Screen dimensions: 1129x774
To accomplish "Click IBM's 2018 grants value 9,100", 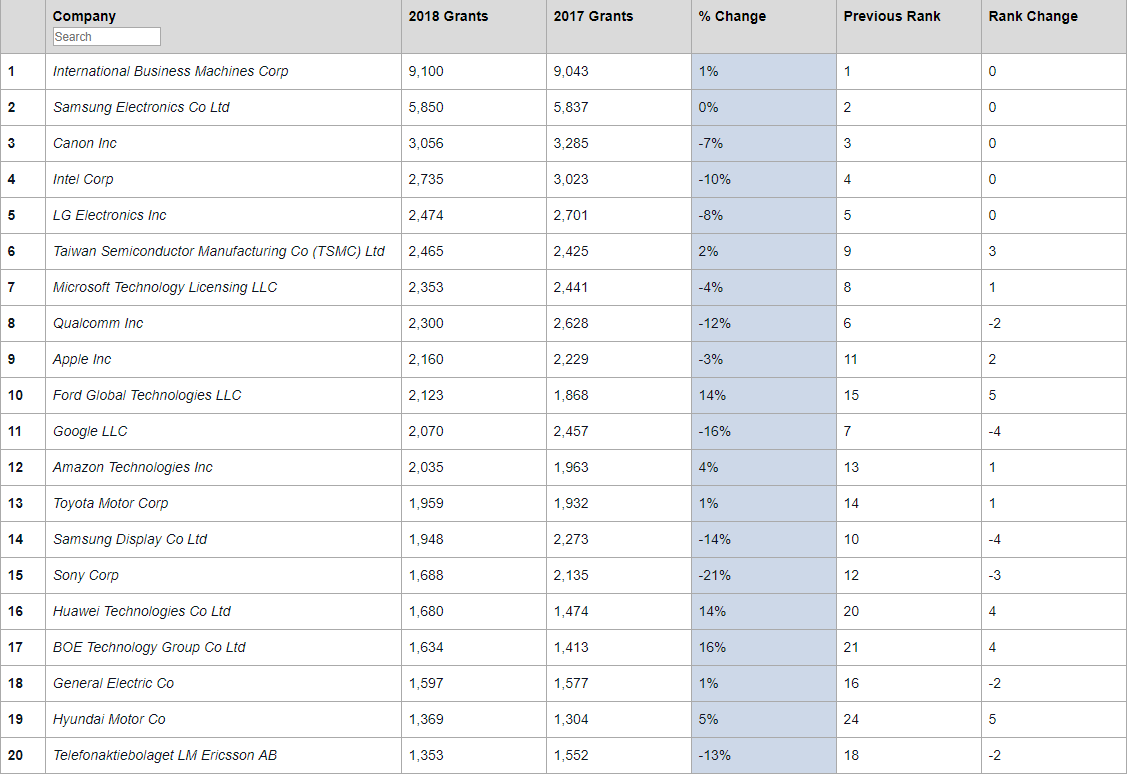I will pos(426,71).
